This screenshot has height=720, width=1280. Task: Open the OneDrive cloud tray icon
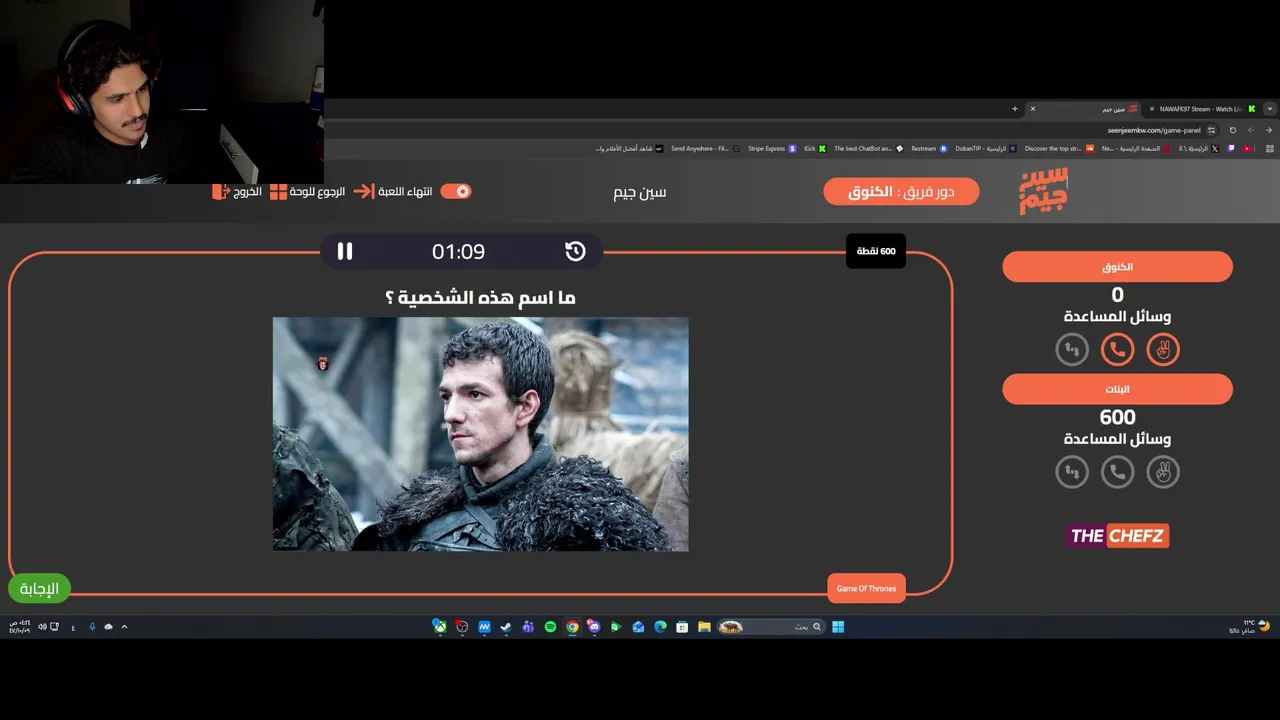(108, 627)
